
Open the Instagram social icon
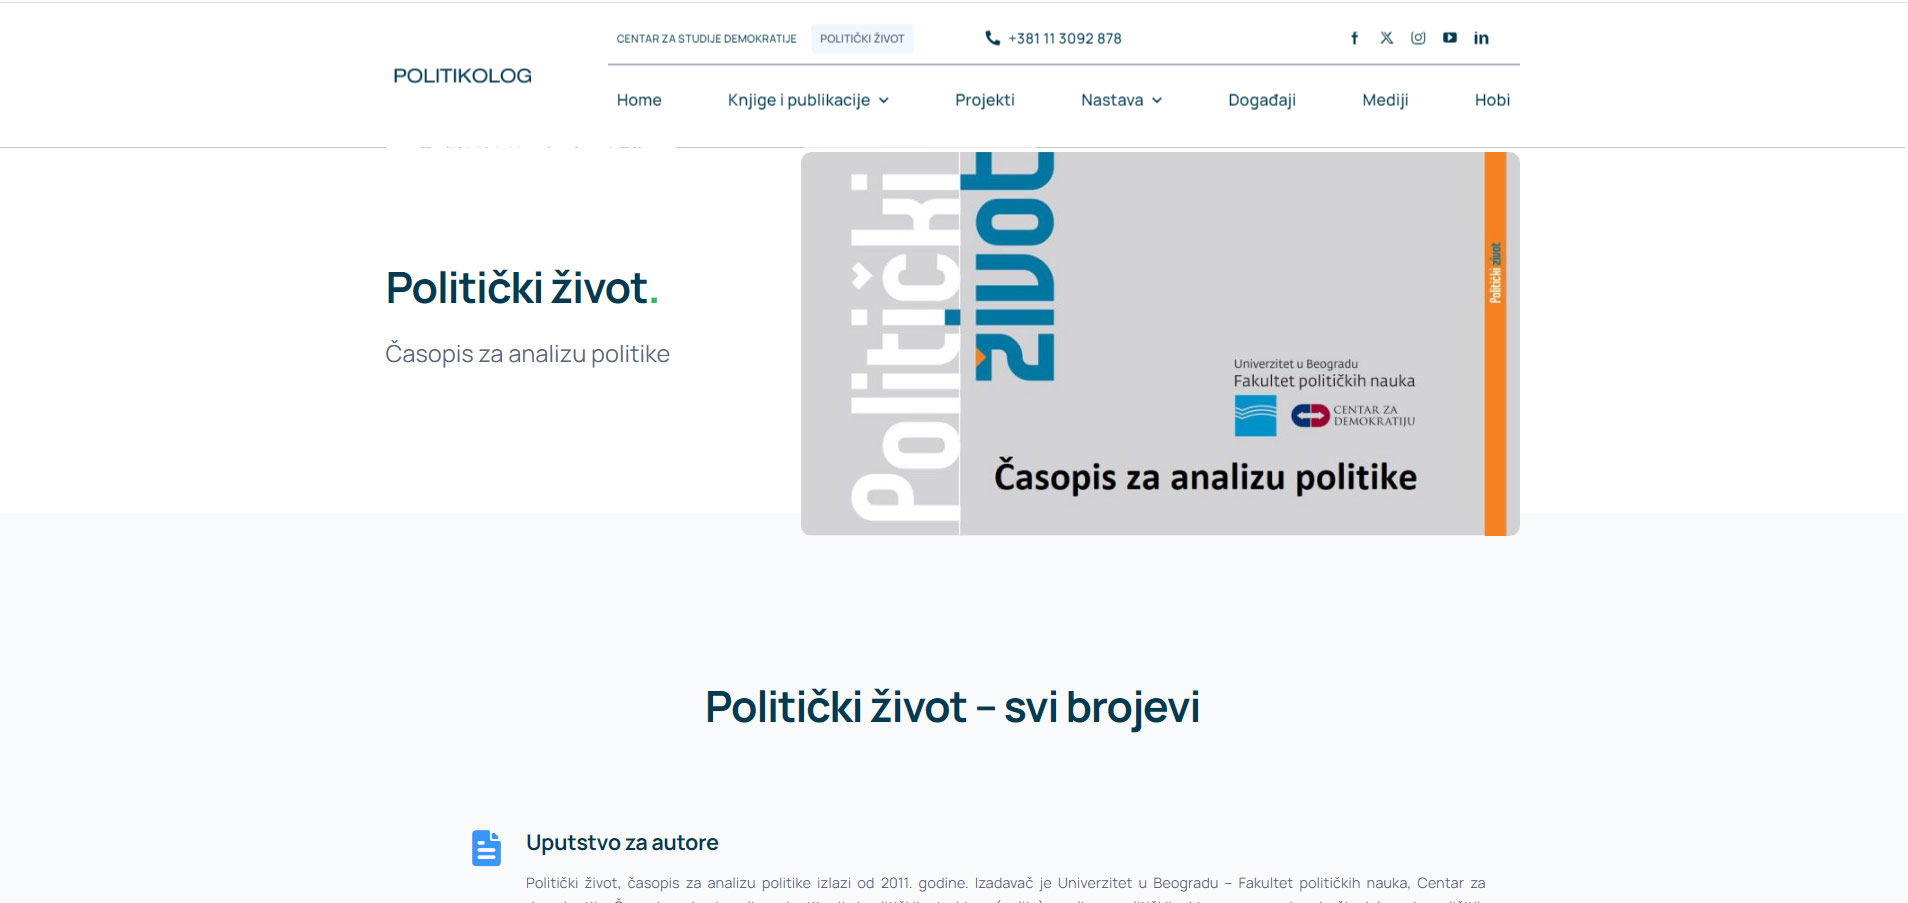[x=1418, y=38]
